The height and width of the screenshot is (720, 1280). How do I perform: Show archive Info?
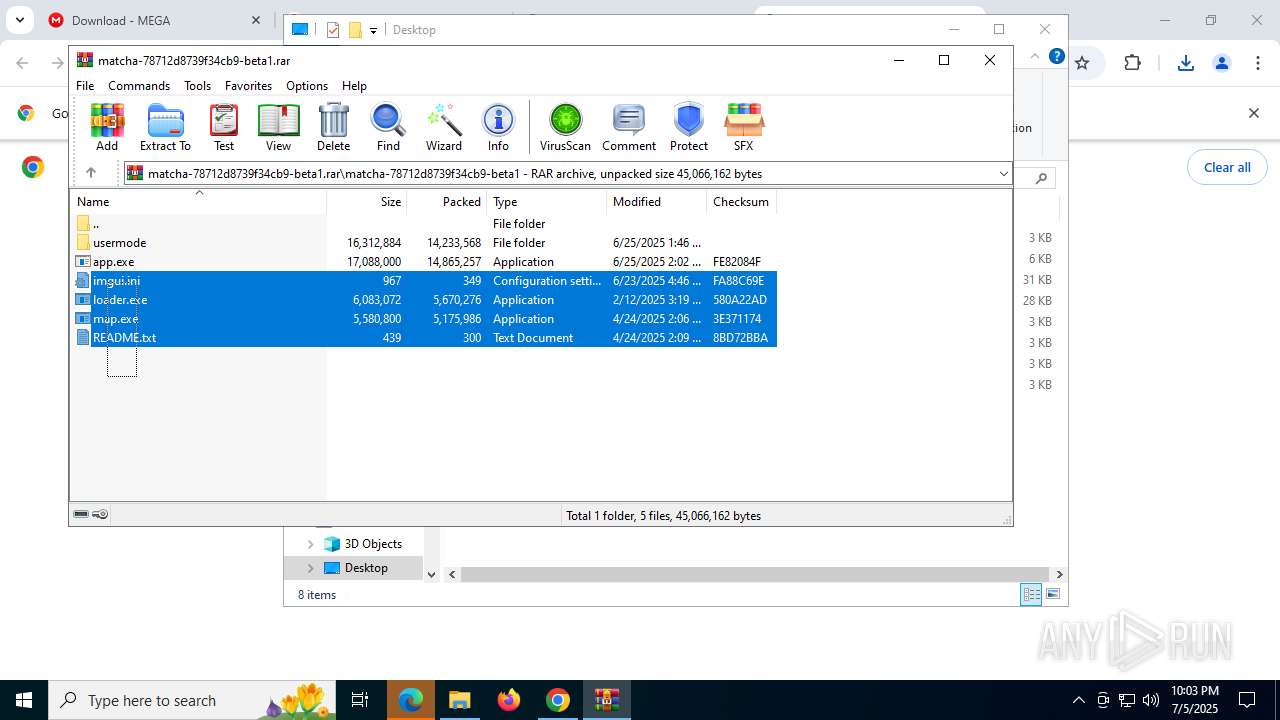coord(498,127)
